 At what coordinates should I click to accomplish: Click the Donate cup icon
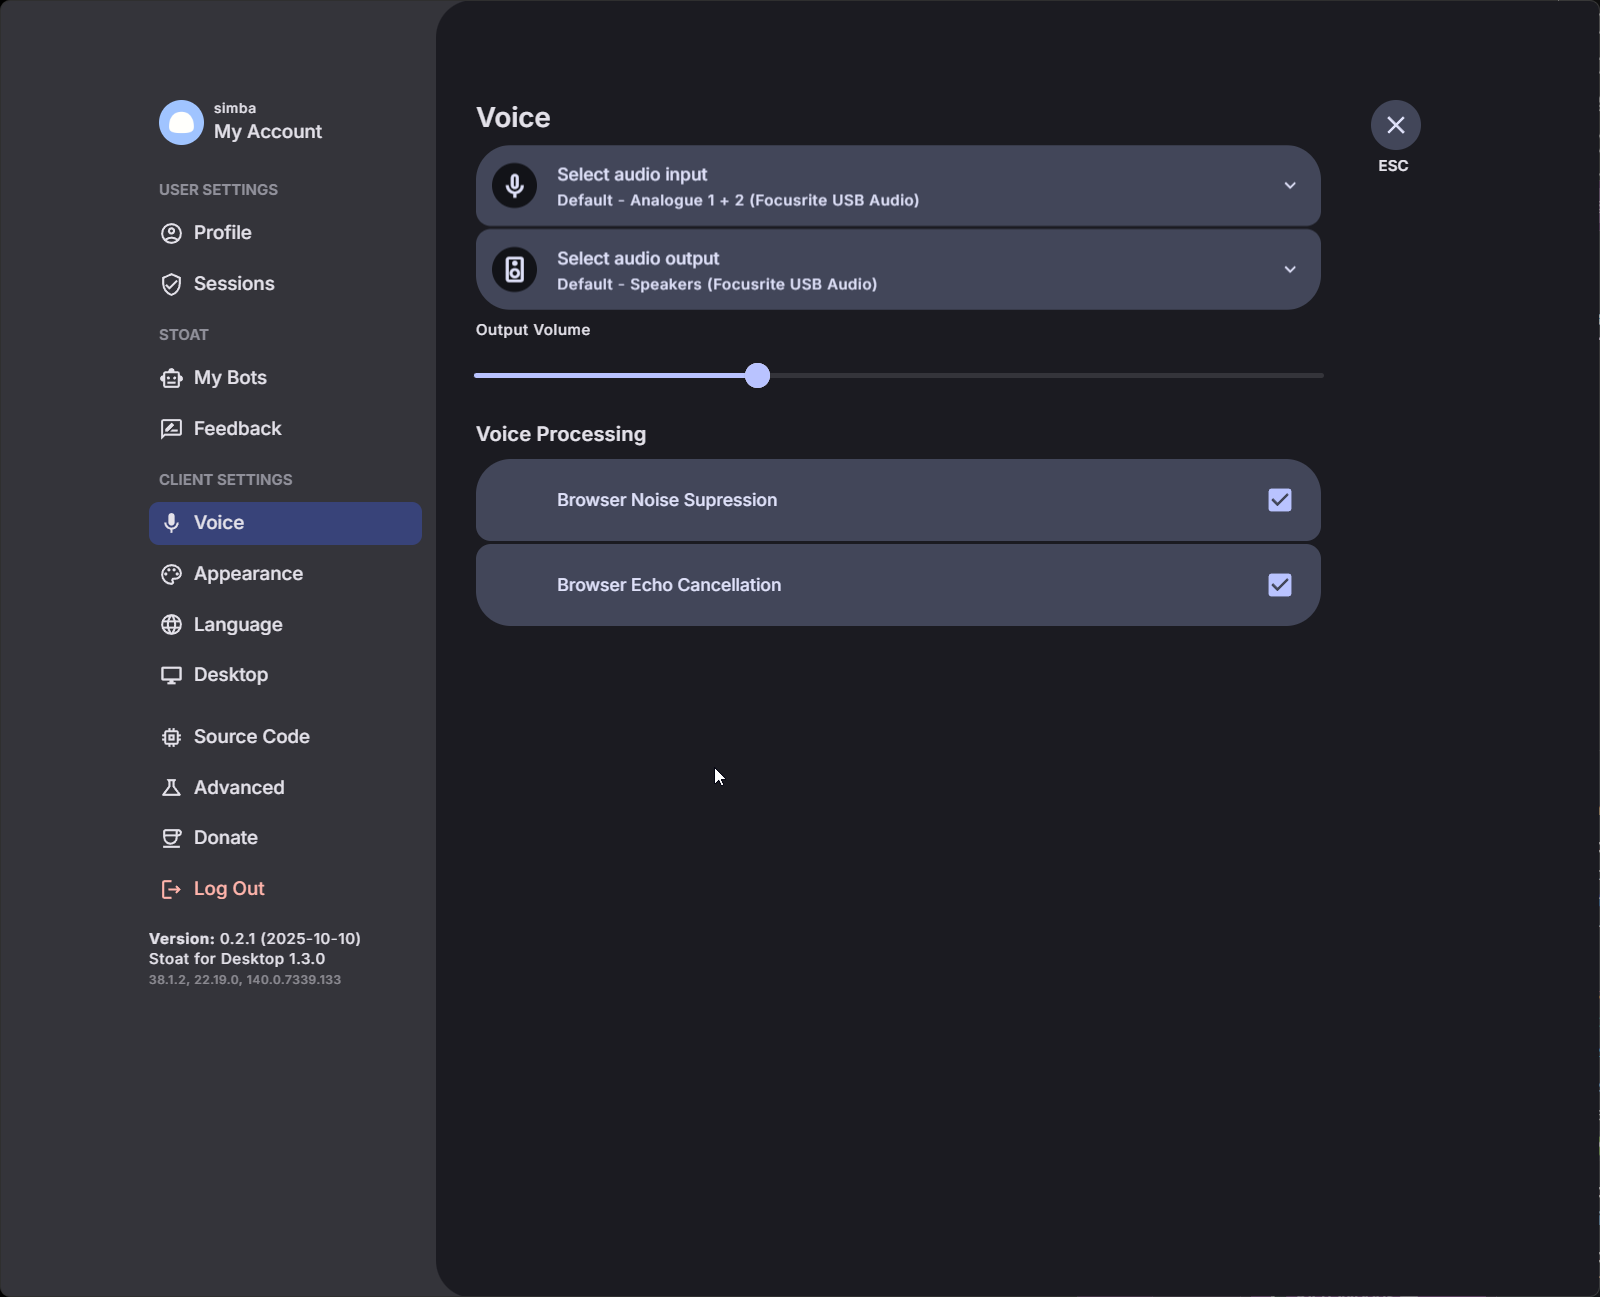tap(172, 838)
